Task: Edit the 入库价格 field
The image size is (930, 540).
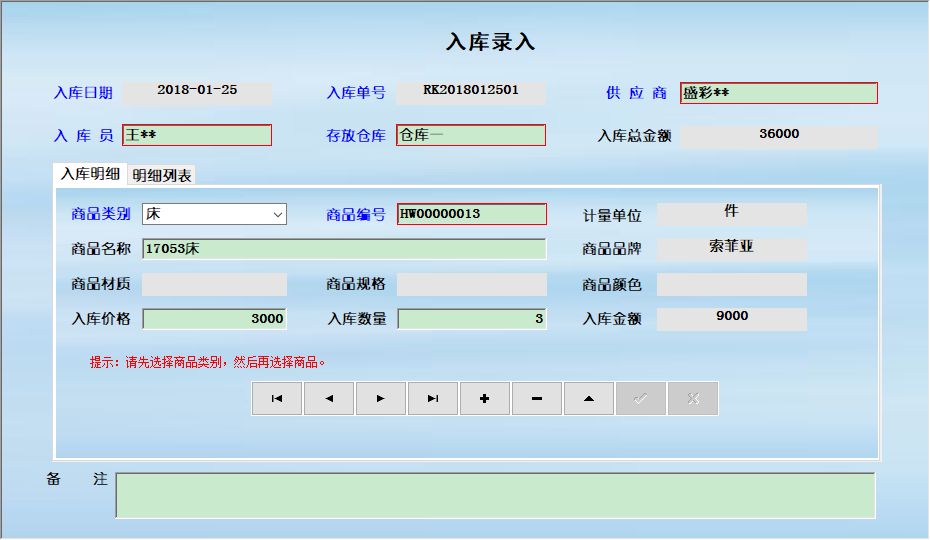Action: point(214,319)
